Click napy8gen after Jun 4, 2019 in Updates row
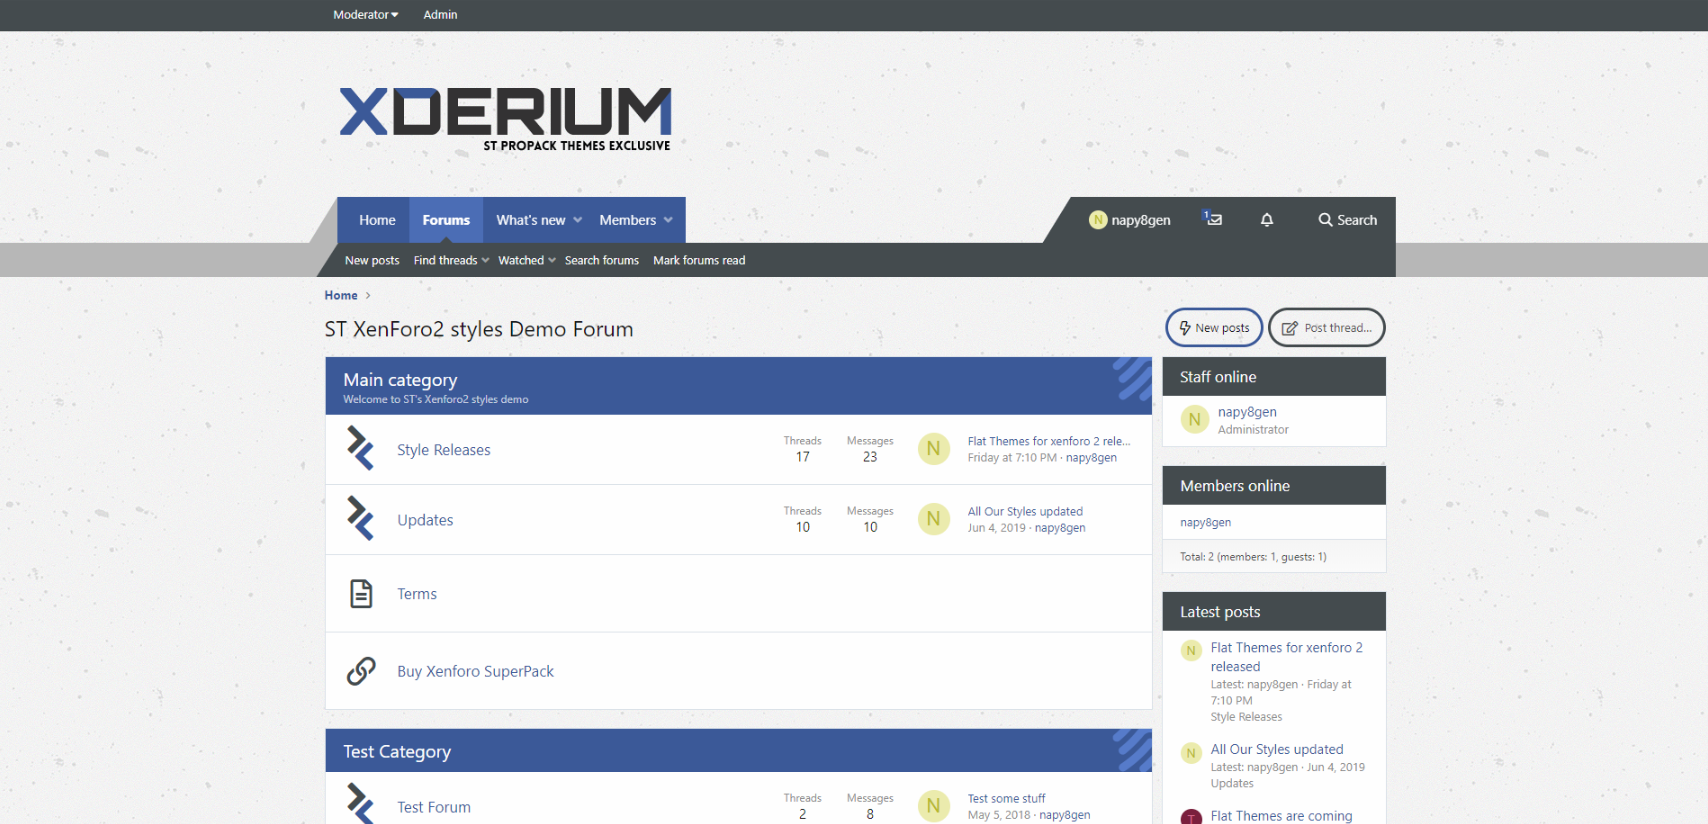1708x824 pixels. tap(1060, 528)
